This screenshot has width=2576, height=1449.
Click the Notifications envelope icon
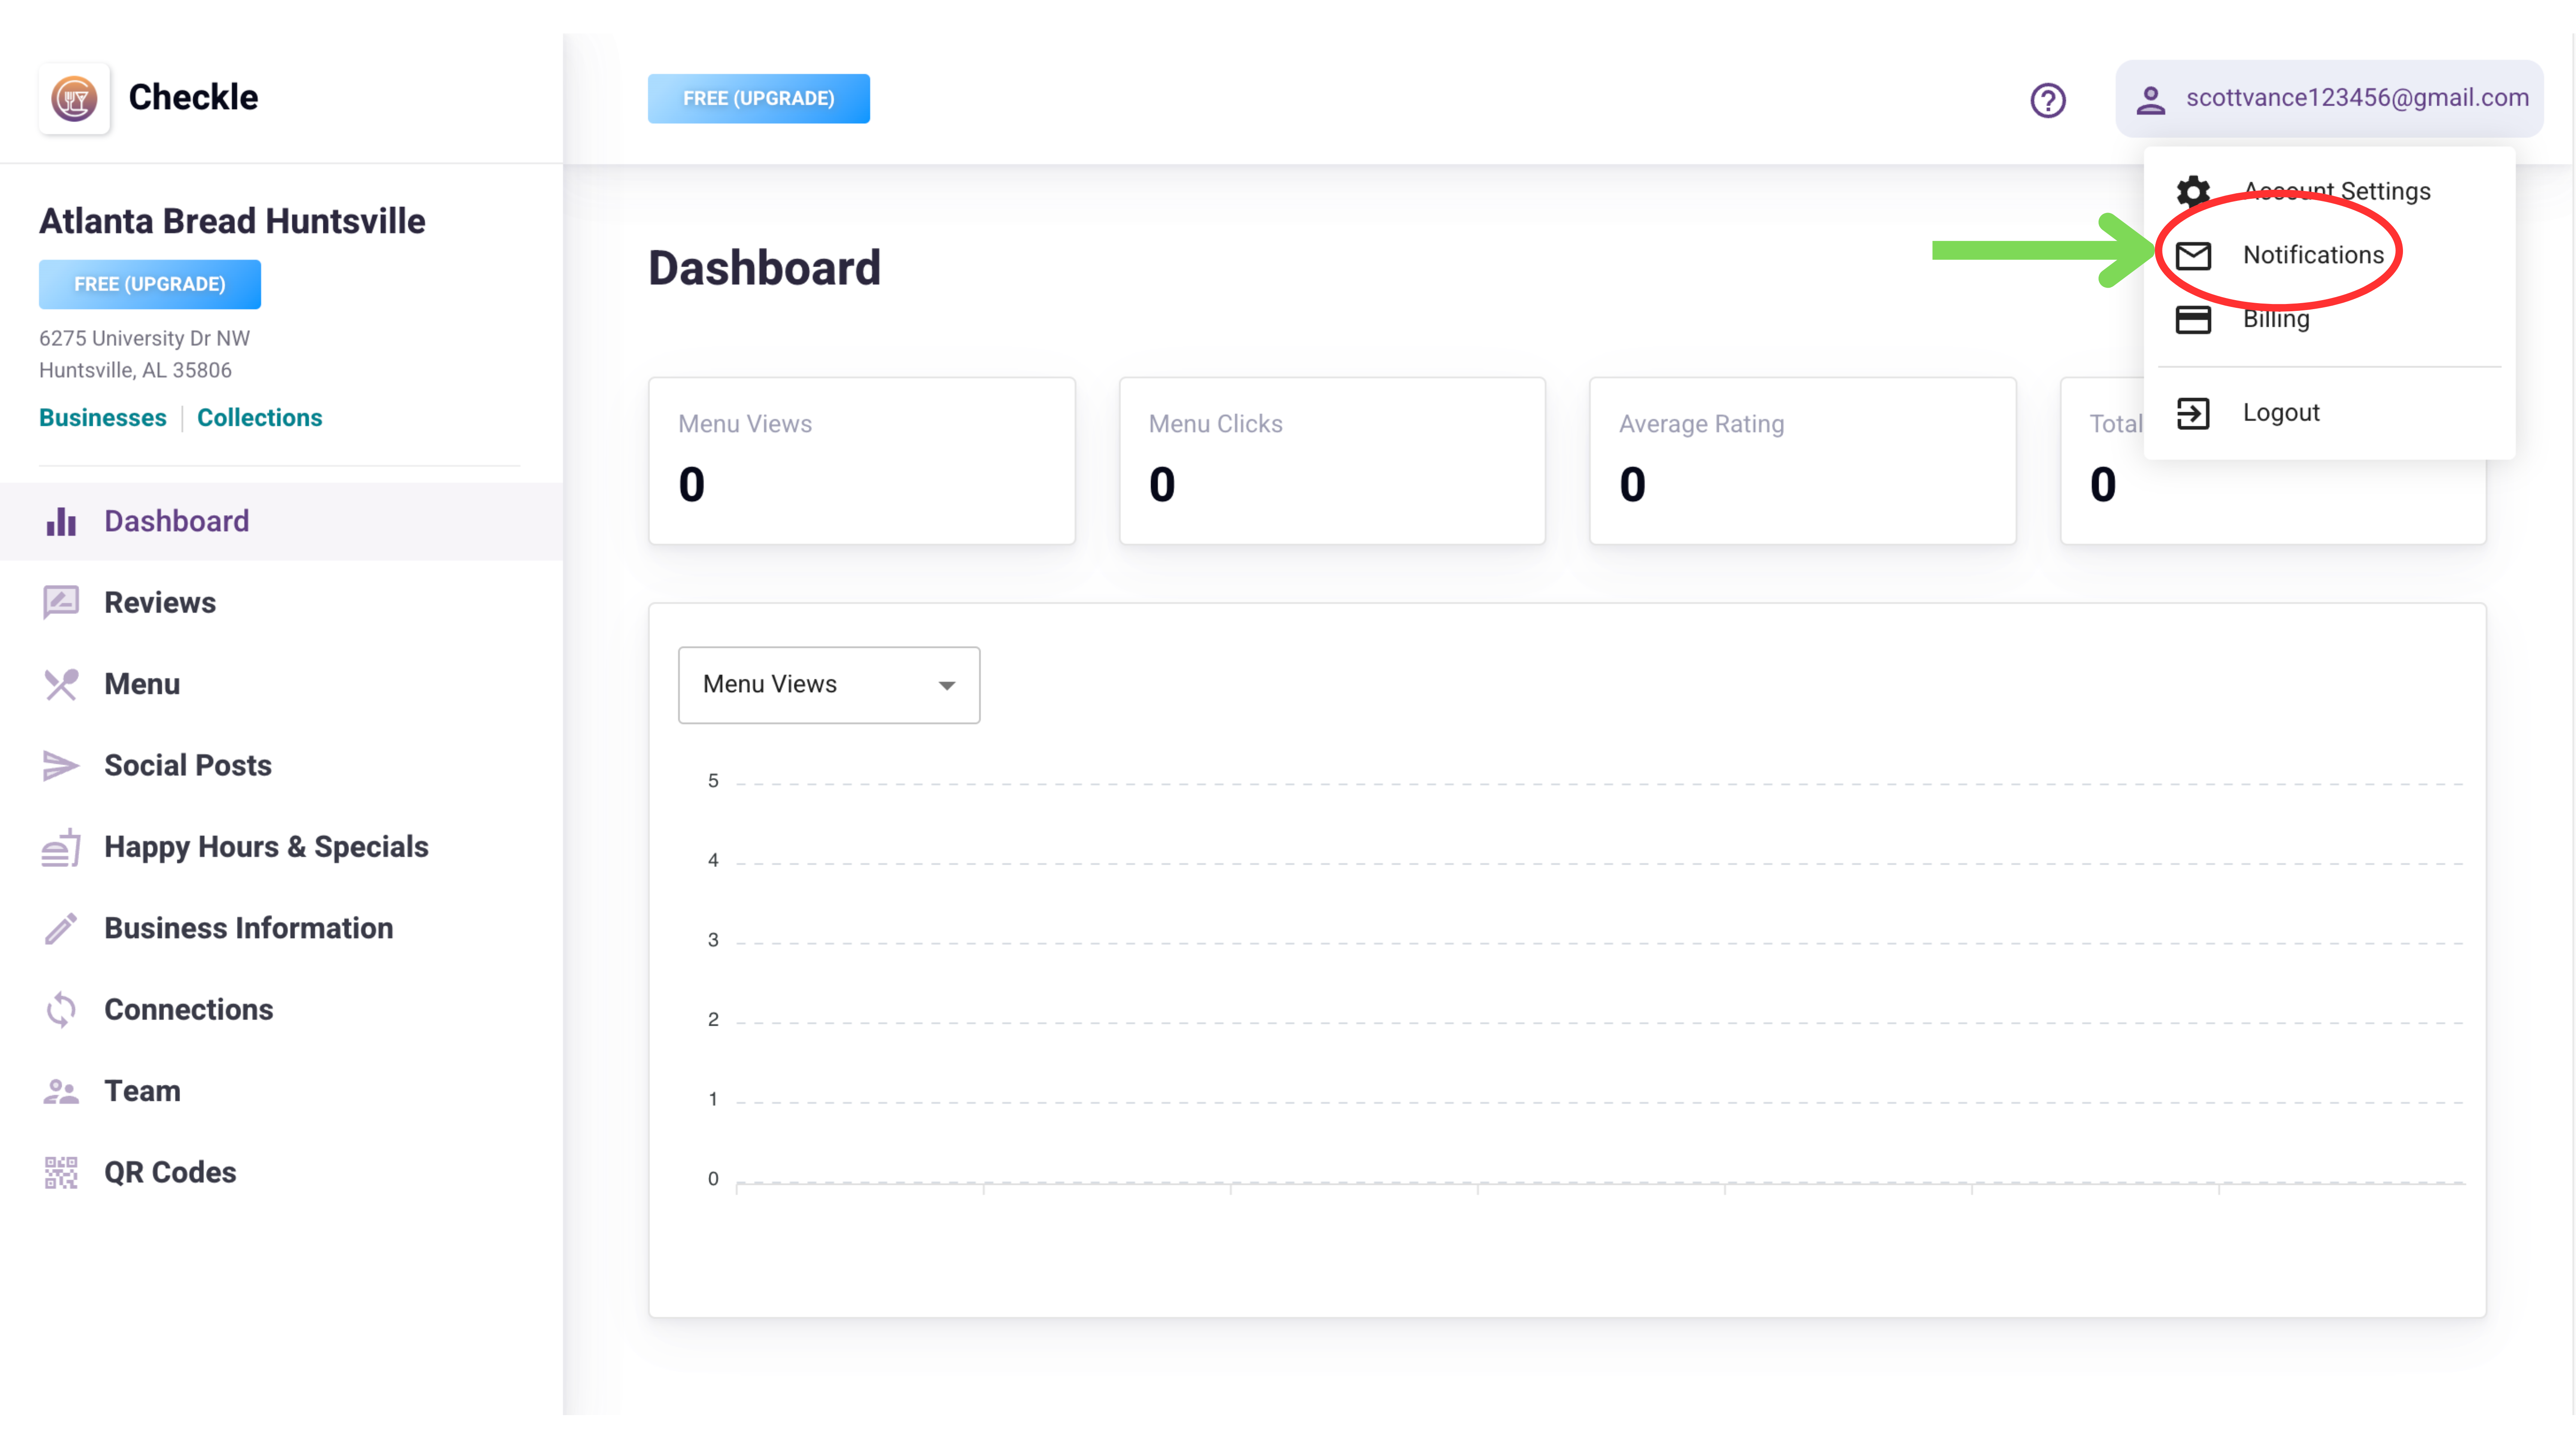click(2192, 255)
